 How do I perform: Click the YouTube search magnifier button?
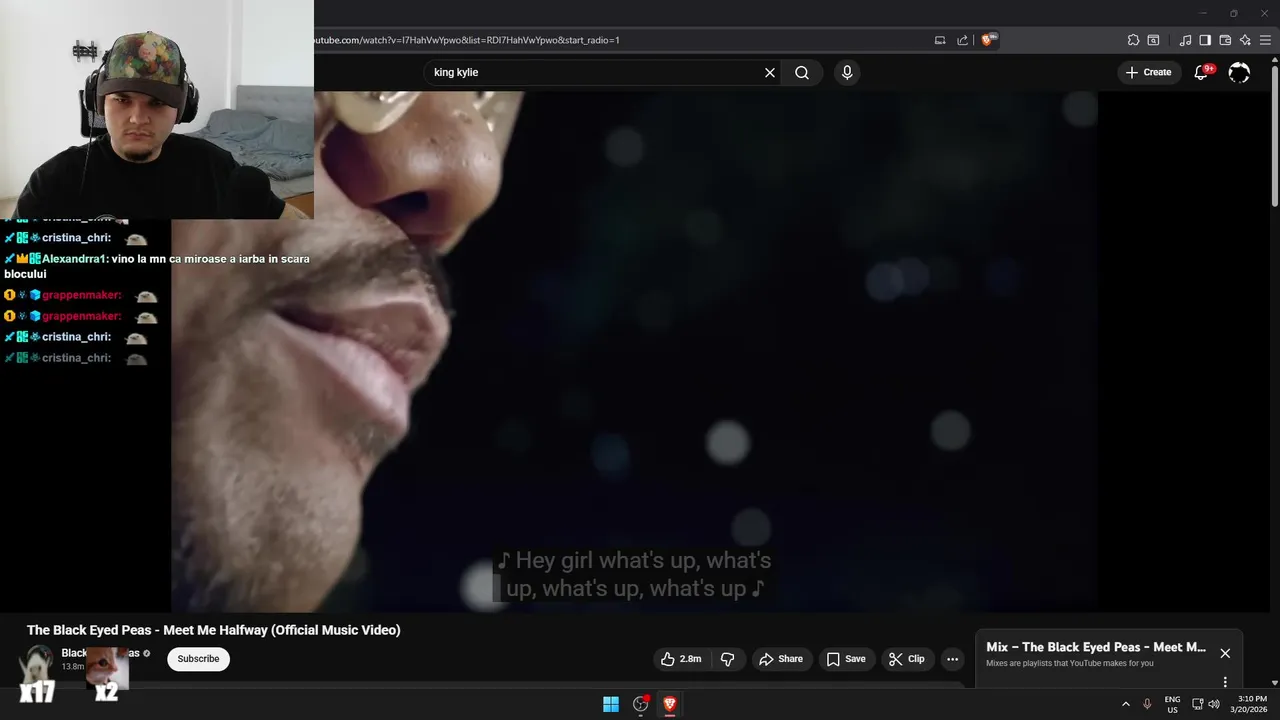(802, 72)
